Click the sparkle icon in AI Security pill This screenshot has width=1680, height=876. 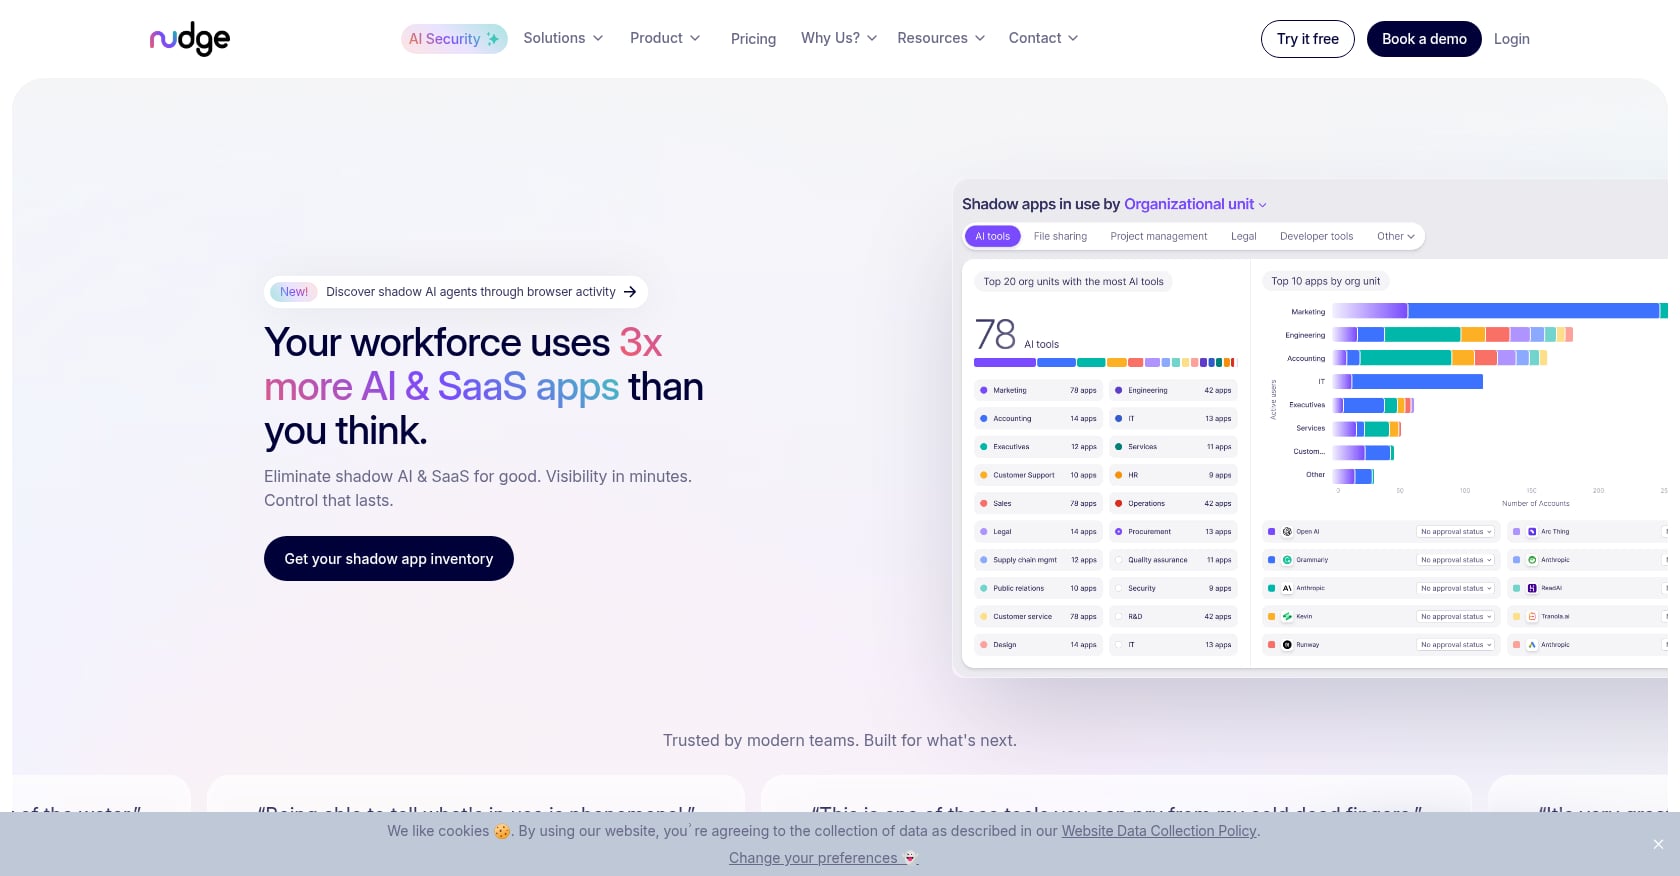(493, 39)
